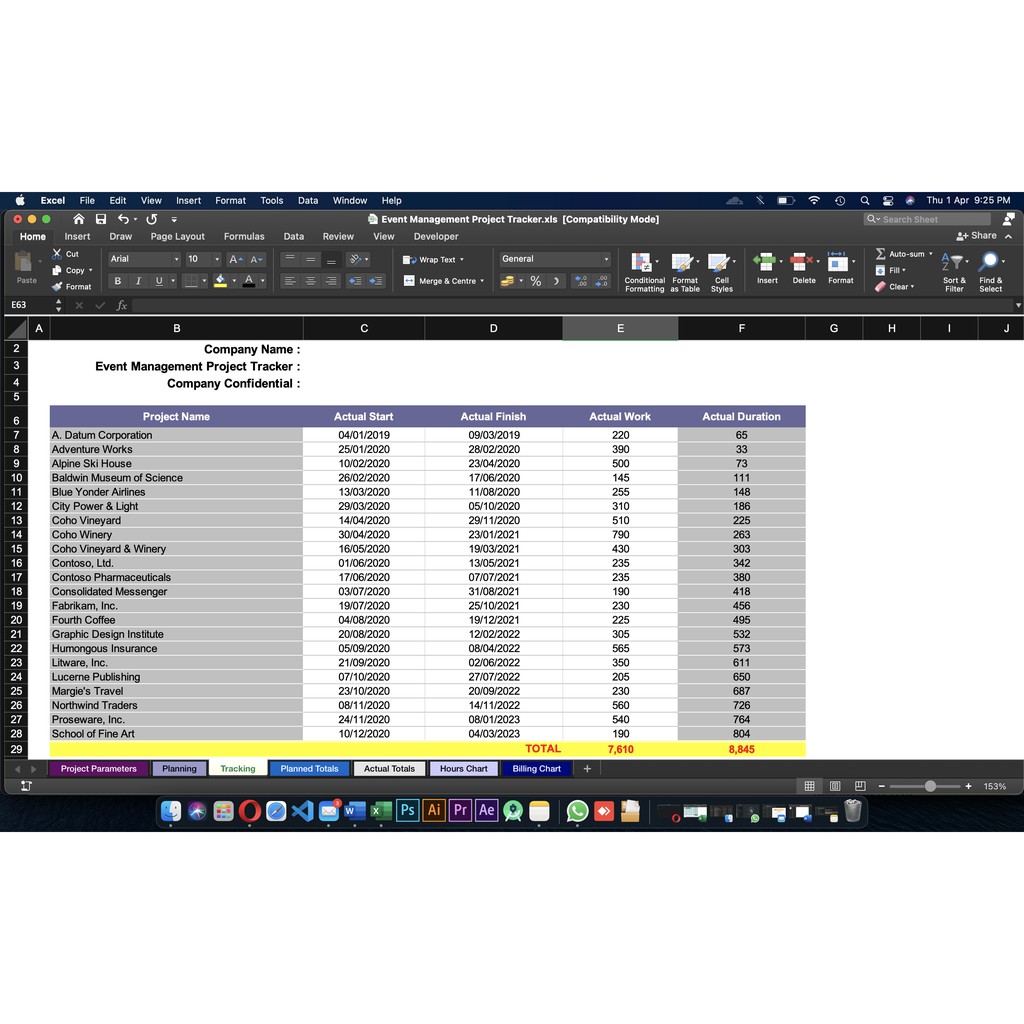
Task: Click the Wrap Text button
Action: [x=433, y=259]
